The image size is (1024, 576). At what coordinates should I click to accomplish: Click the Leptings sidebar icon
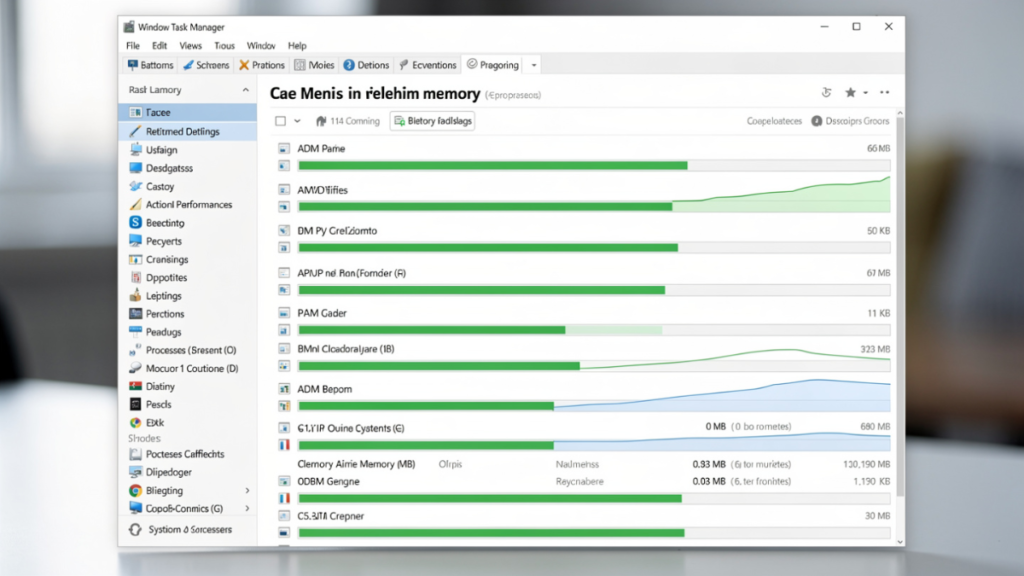tap(135, 295)
